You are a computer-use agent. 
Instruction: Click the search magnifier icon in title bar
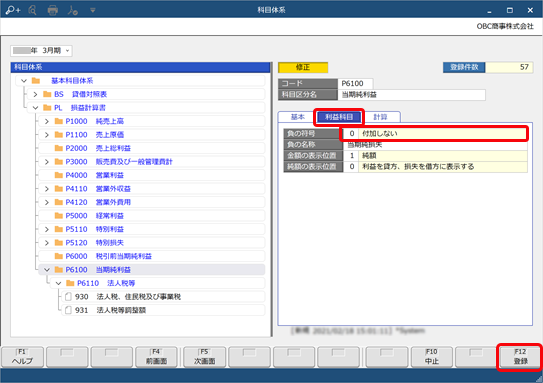(33, 10)
